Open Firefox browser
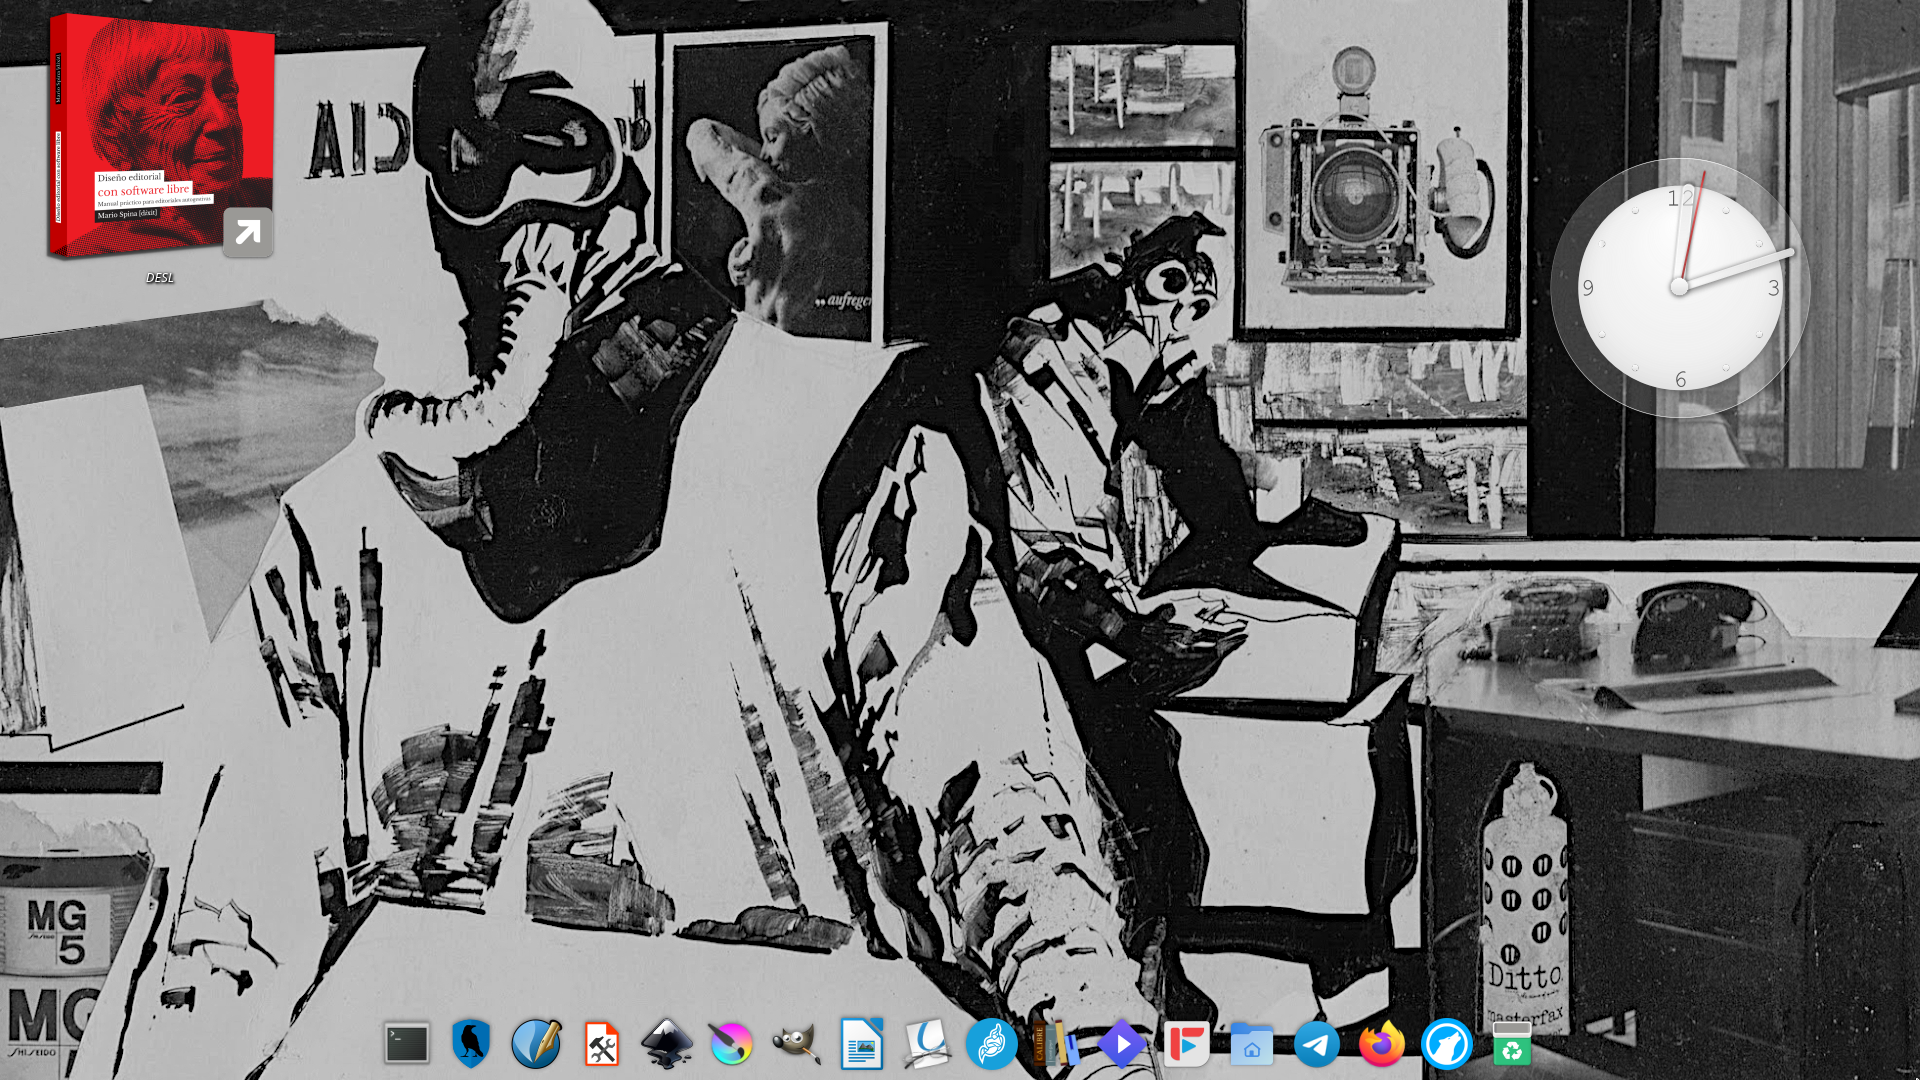Image resolution: width=1920 pixels, height=1080 pixels. (1381, 1044)
